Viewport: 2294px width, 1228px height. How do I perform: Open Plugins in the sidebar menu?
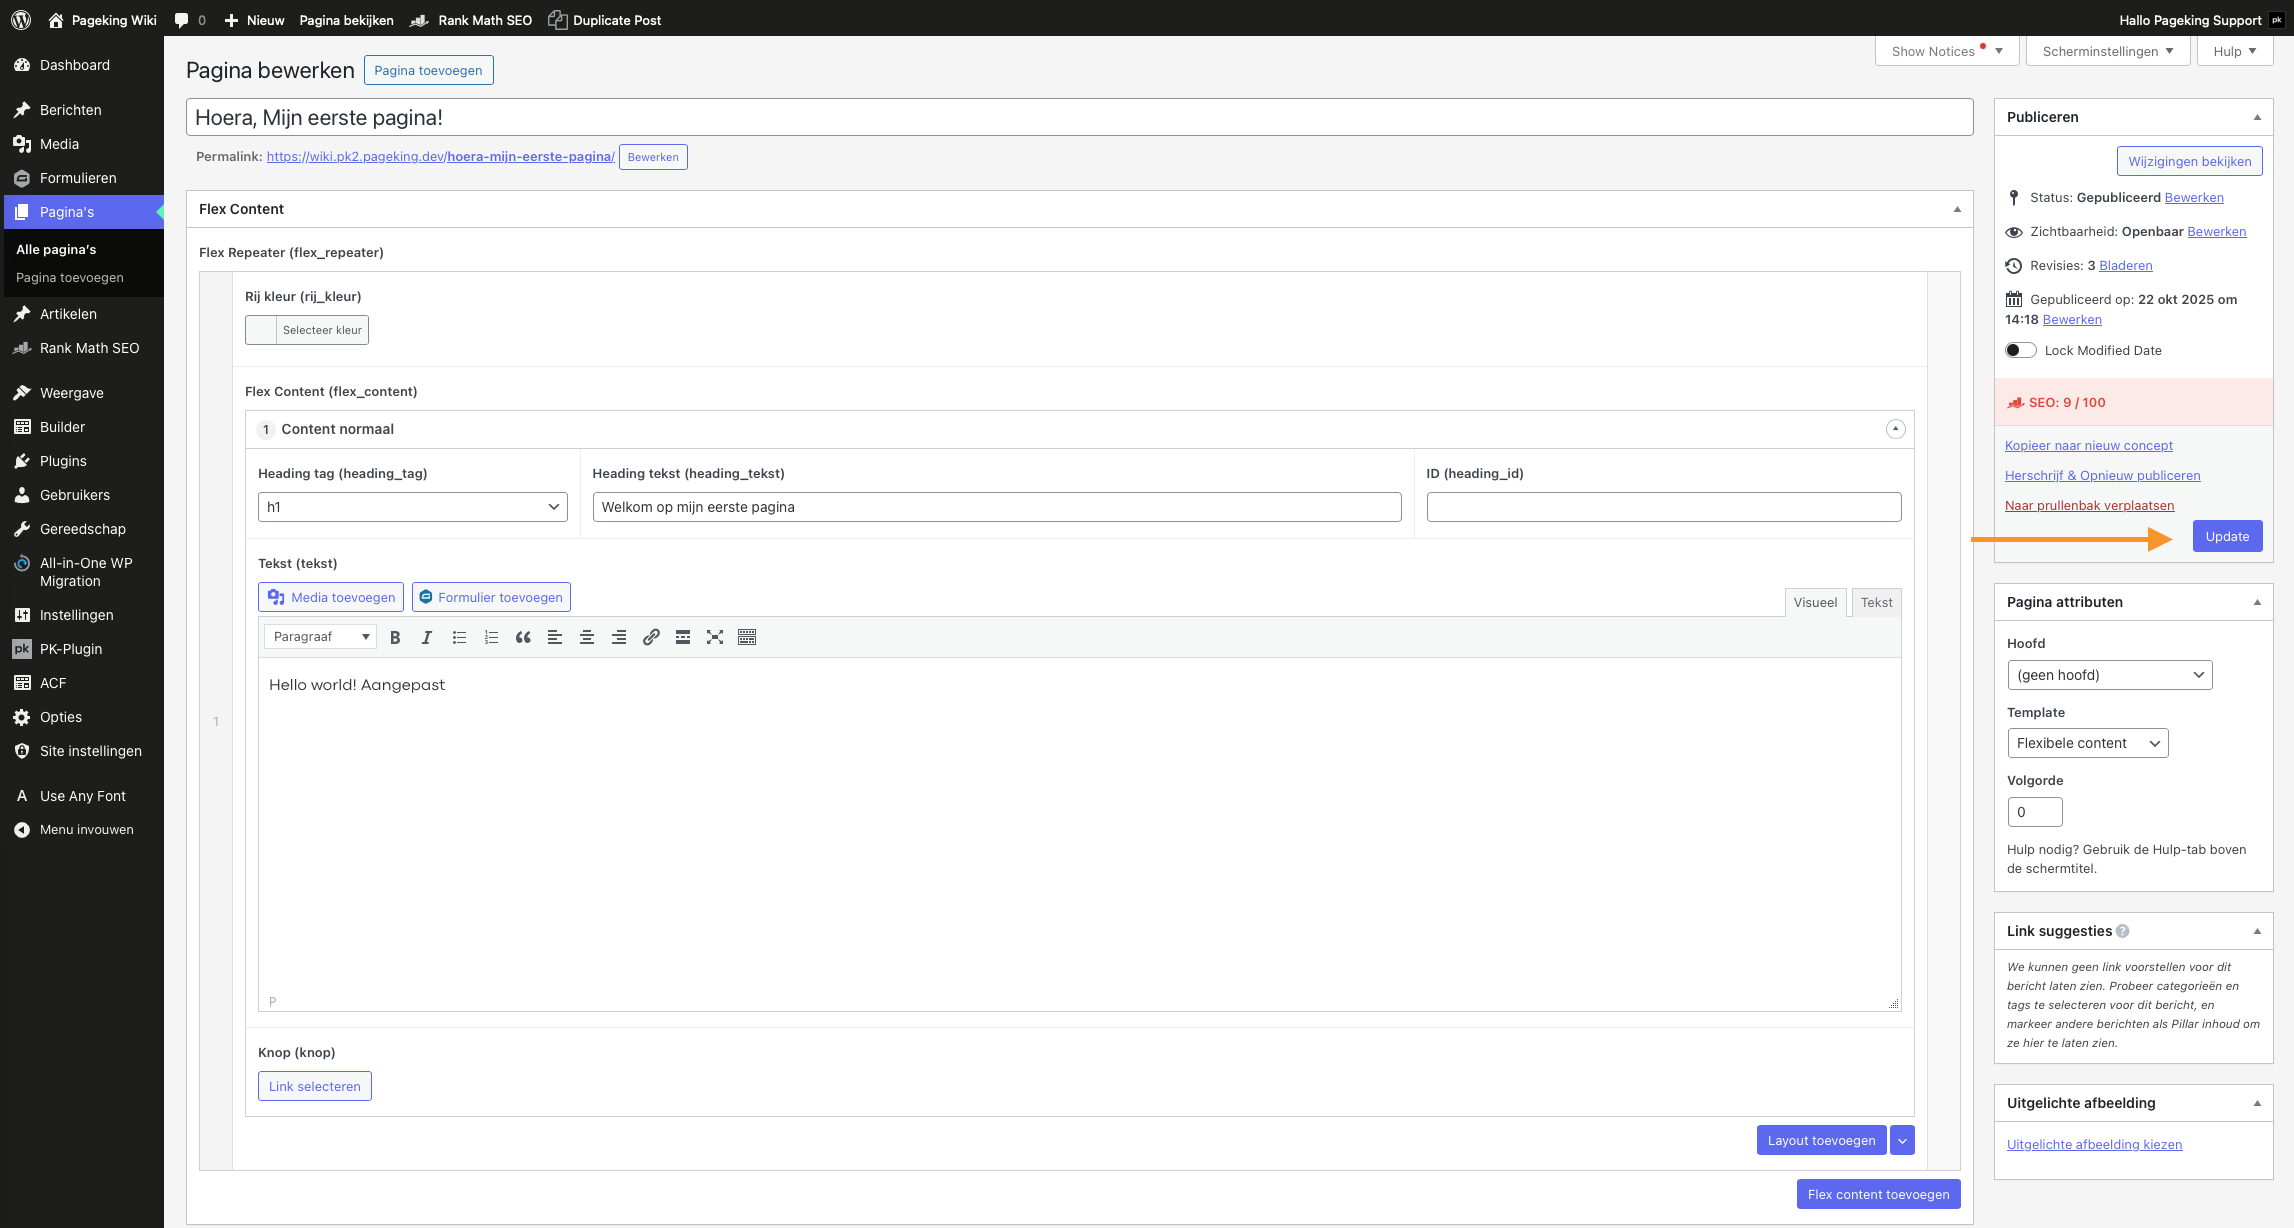(63, 461)
